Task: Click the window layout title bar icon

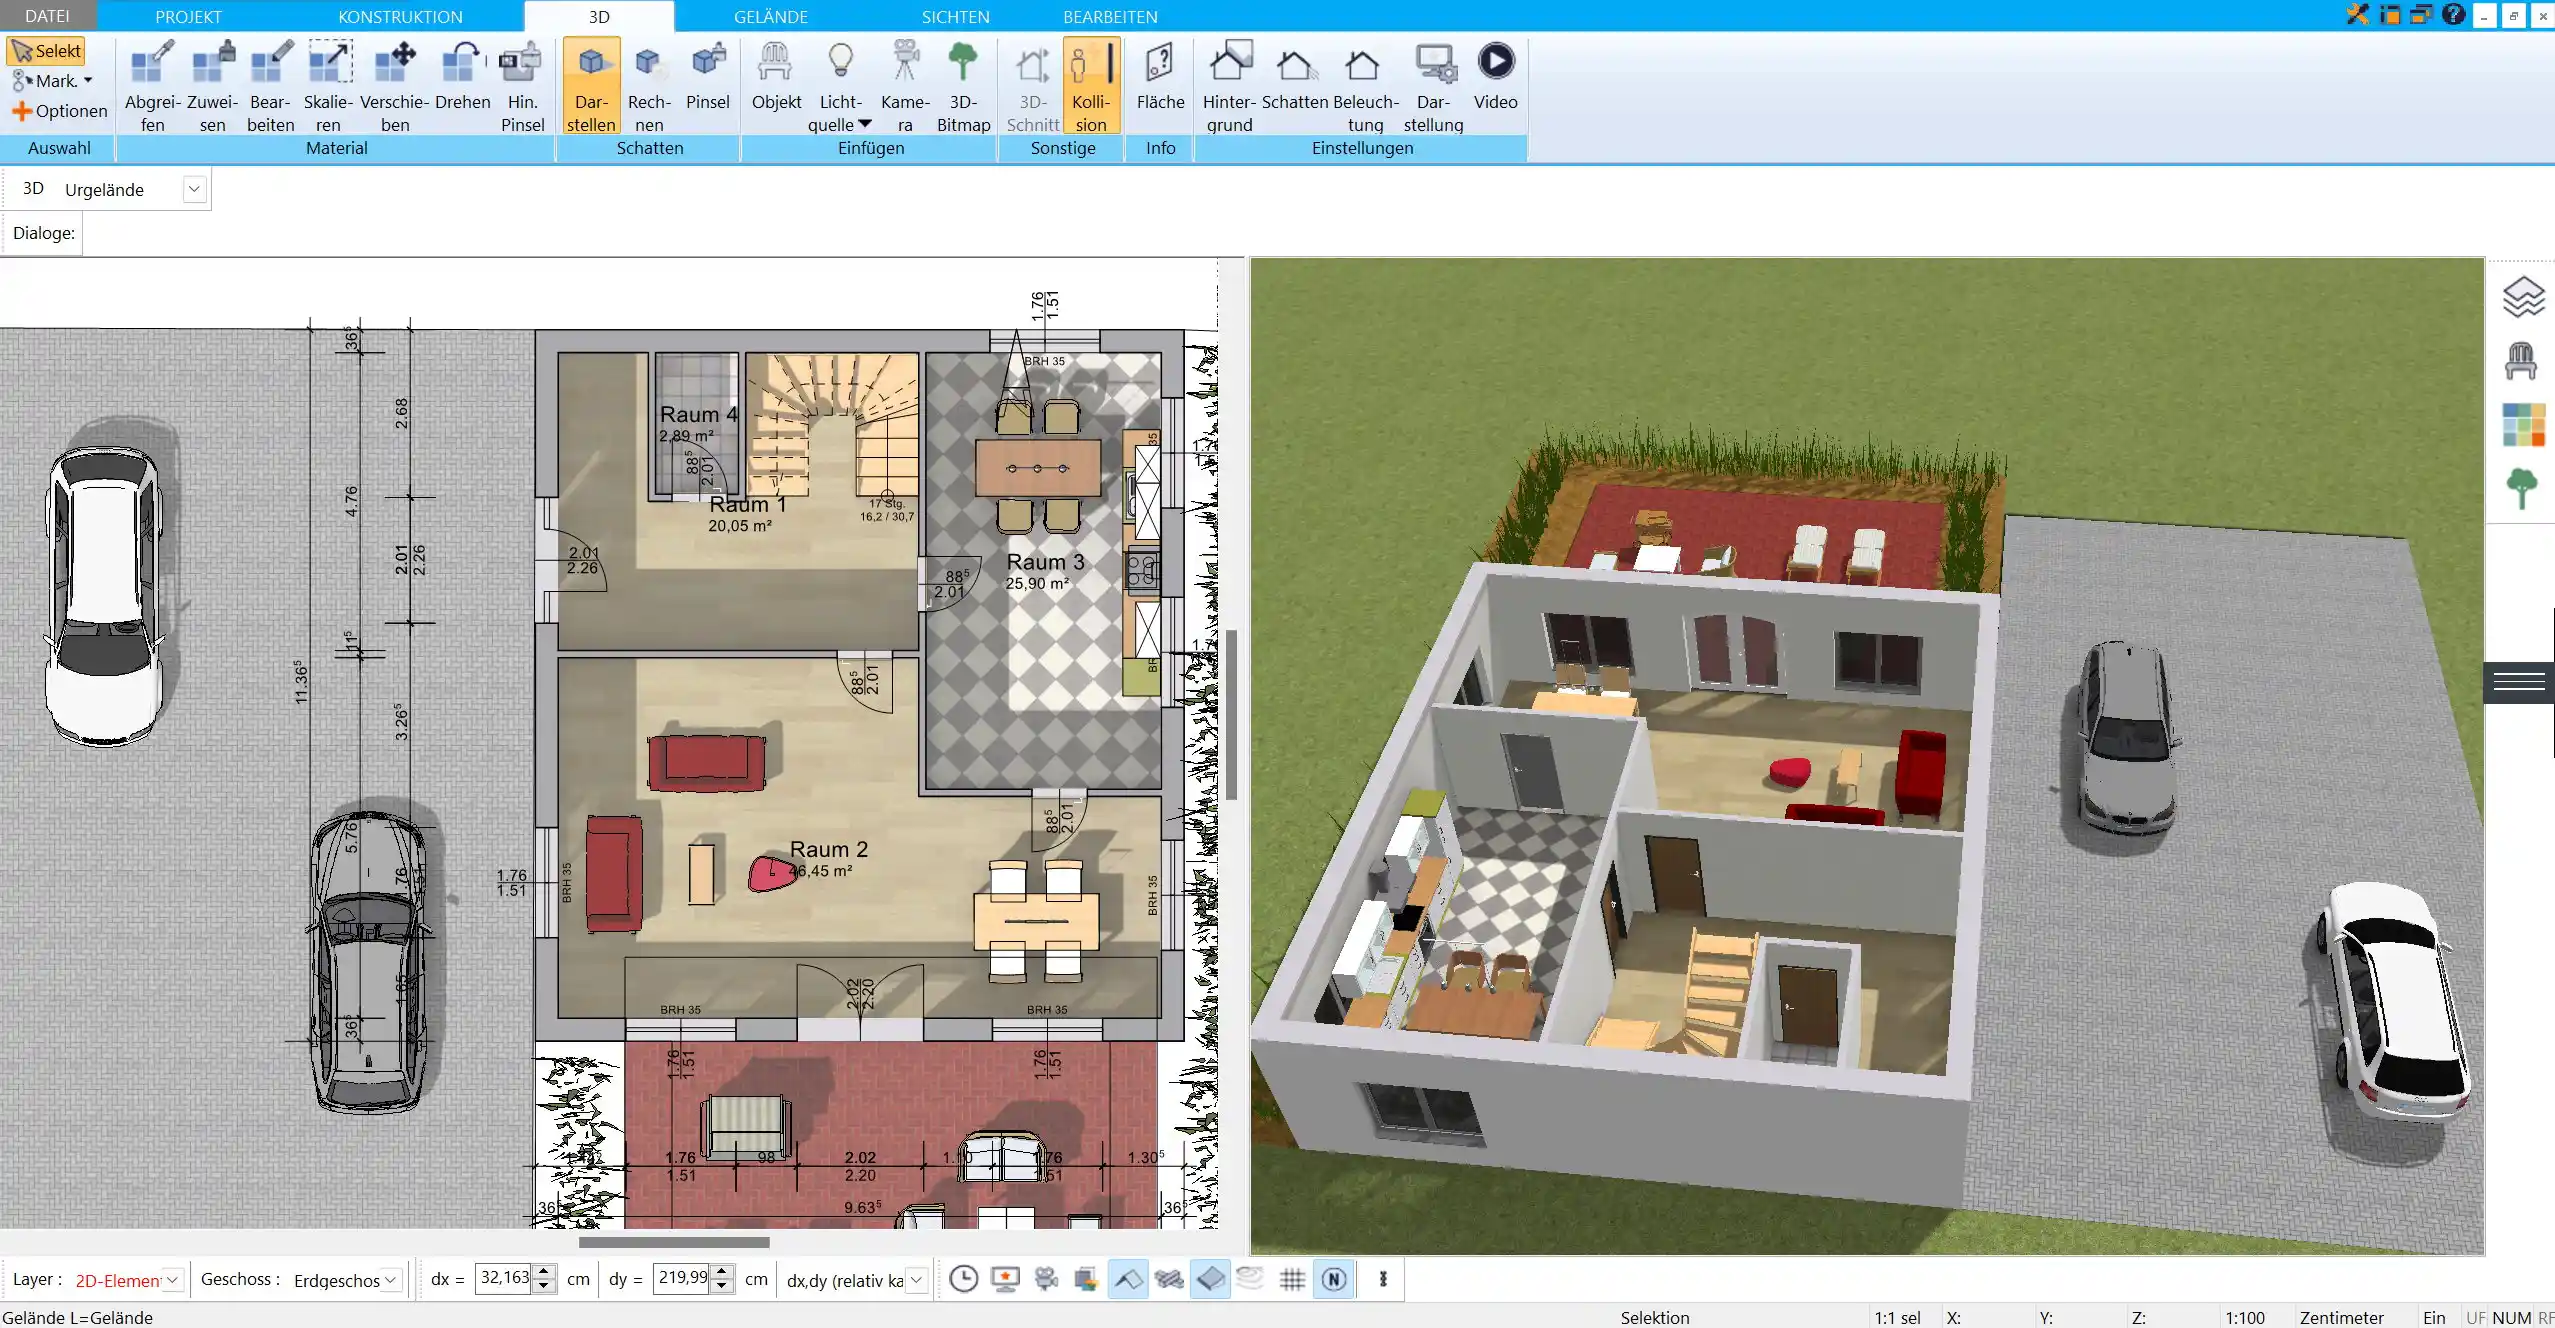Action: [2390, 14]
